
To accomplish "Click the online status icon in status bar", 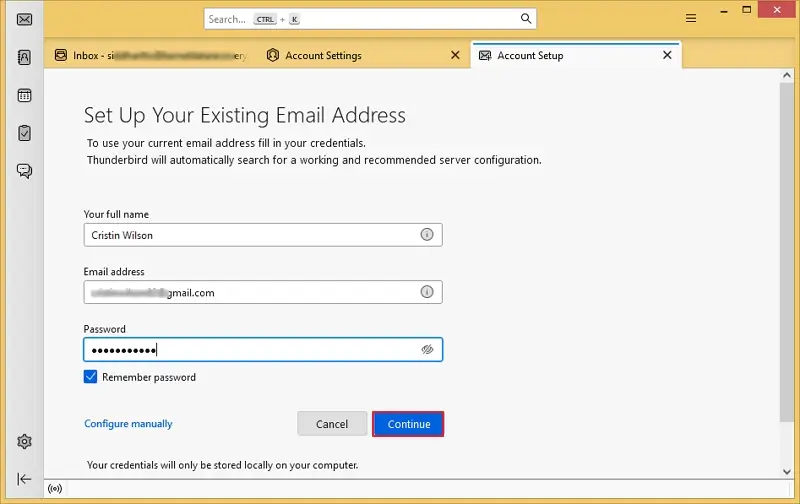I will tap(55, 489).
